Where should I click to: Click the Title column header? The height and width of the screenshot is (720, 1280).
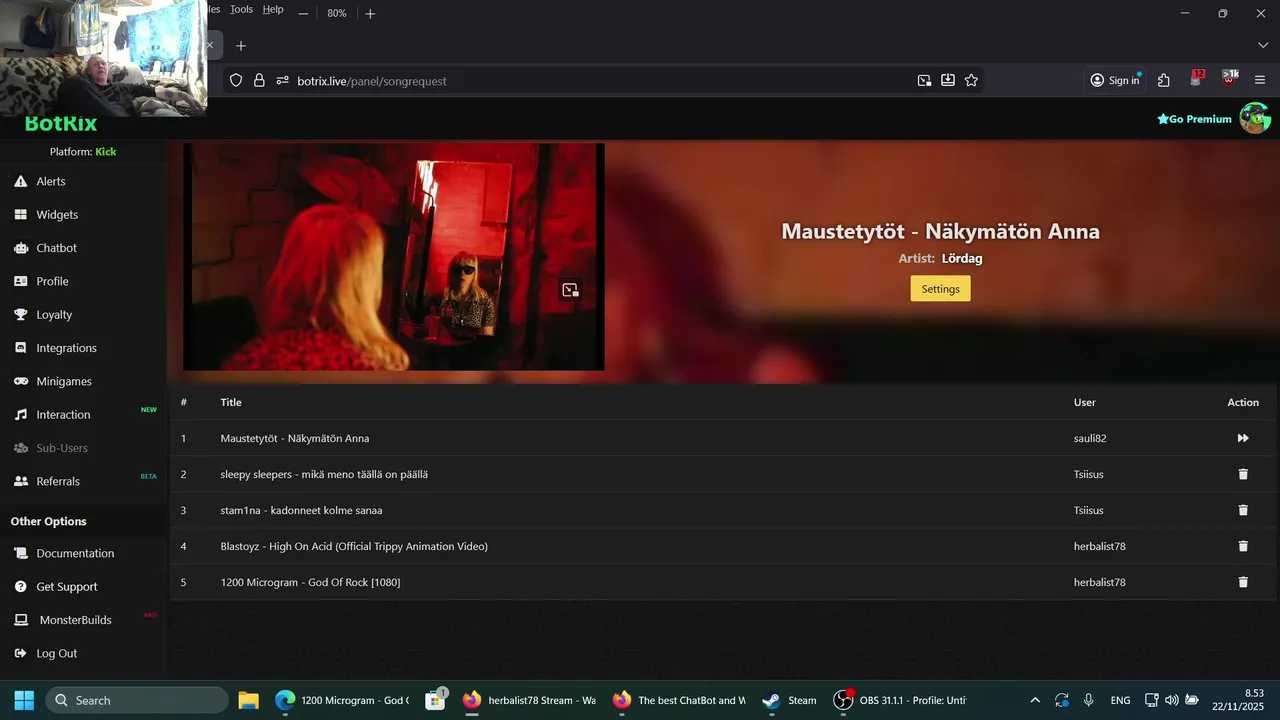pos(231,403)
